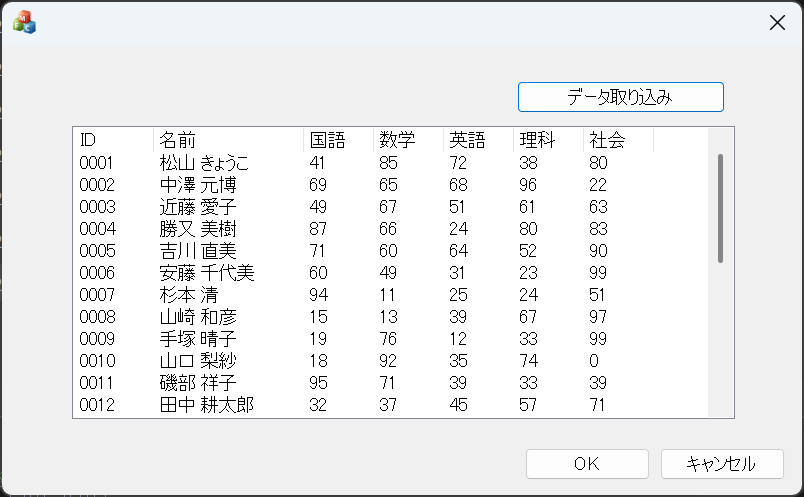804x497 pixels.
Task: Cancel with the キャンセル button
Action: coord(721,464)
